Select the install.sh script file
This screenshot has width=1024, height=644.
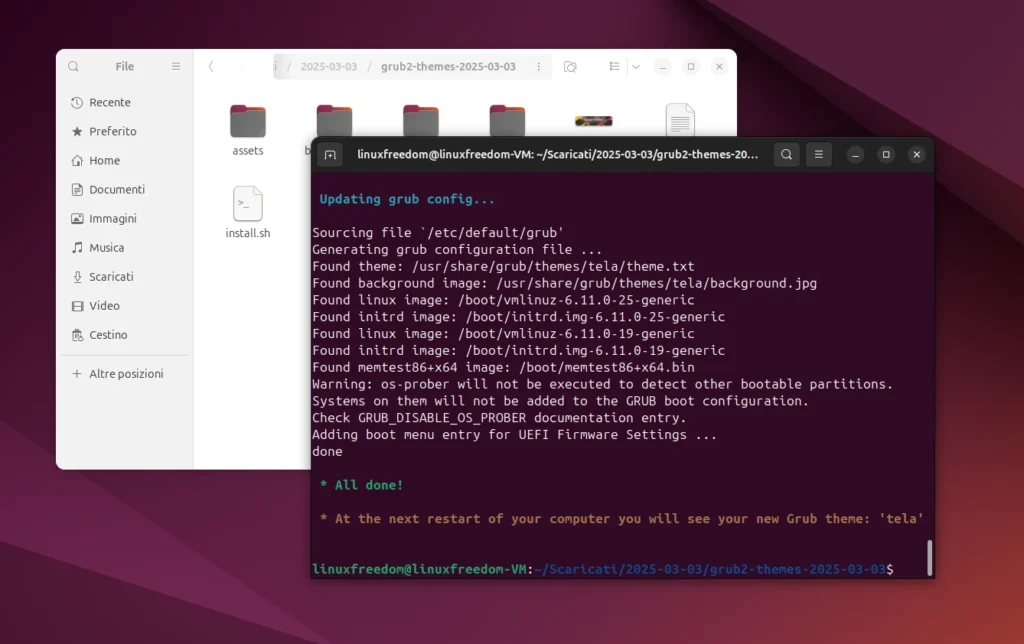tap(248, 212)
